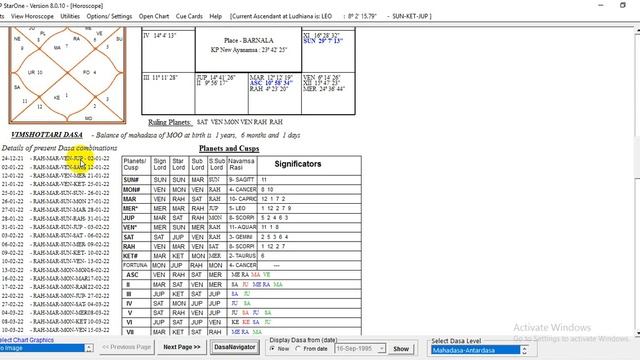Step the Mahadasa-Antardasa dasa level selector

tap(524, 350)
